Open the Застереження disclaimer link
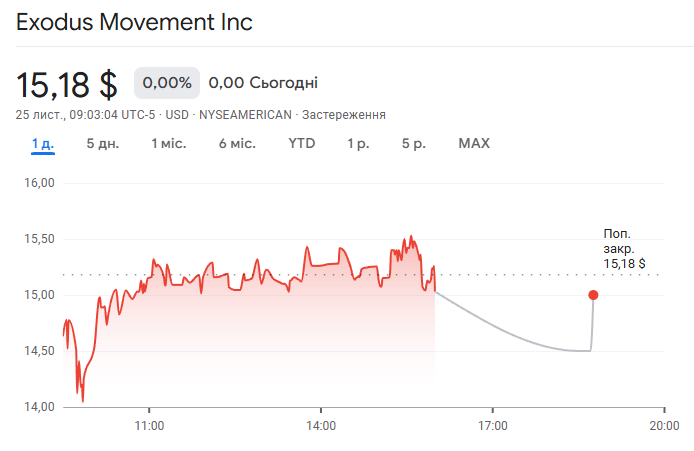This screenshot has width=694, height=451. coord(343,115)
